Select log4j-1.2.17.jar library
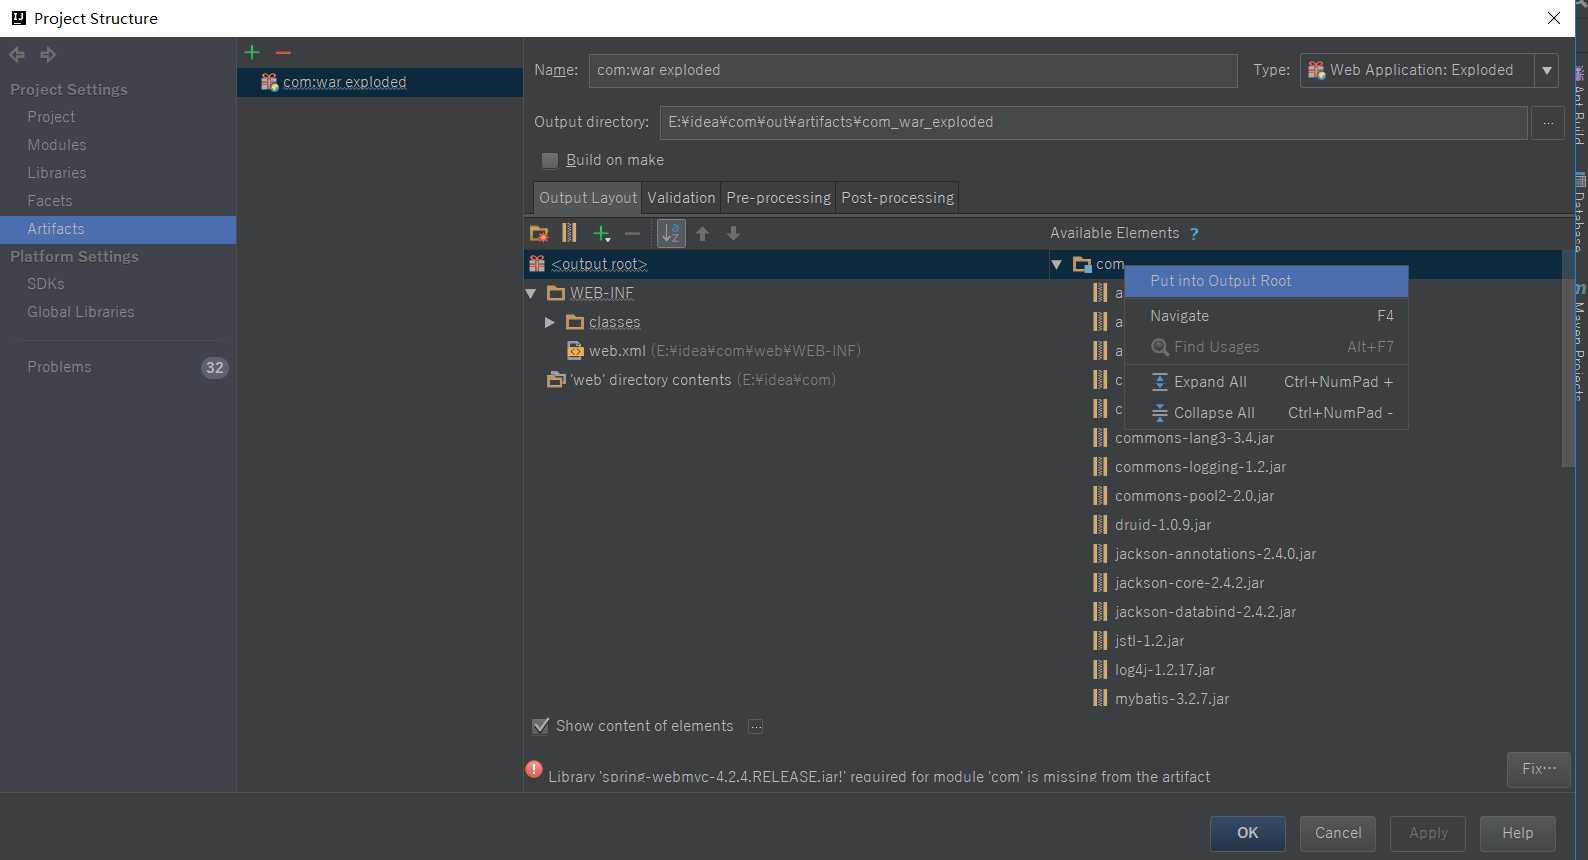 tap(1165, 670)
